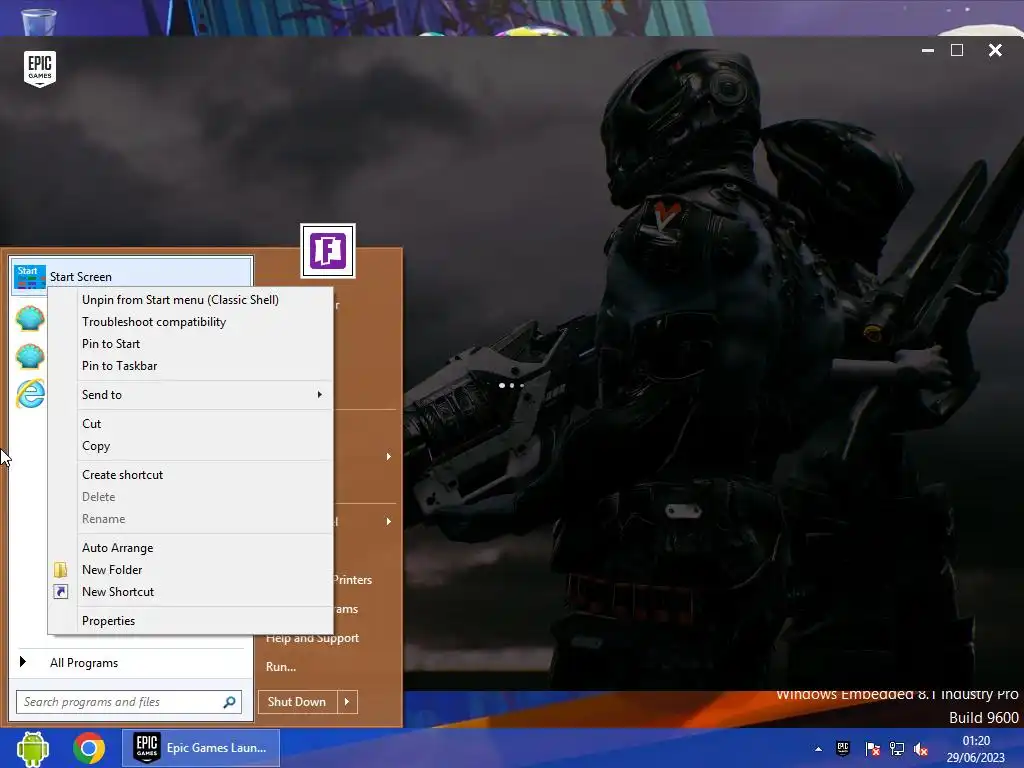Close the Epic Games Launcher window
1024x768 pixels.
pyautogui.click(x=995, y=50)
